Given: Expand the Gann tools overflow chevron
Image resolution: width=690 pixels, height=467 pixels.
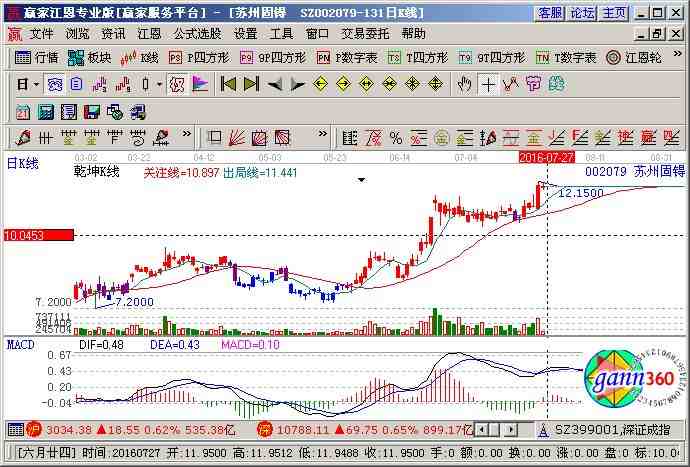Looking at the screenshot, I should click(323, 133).
